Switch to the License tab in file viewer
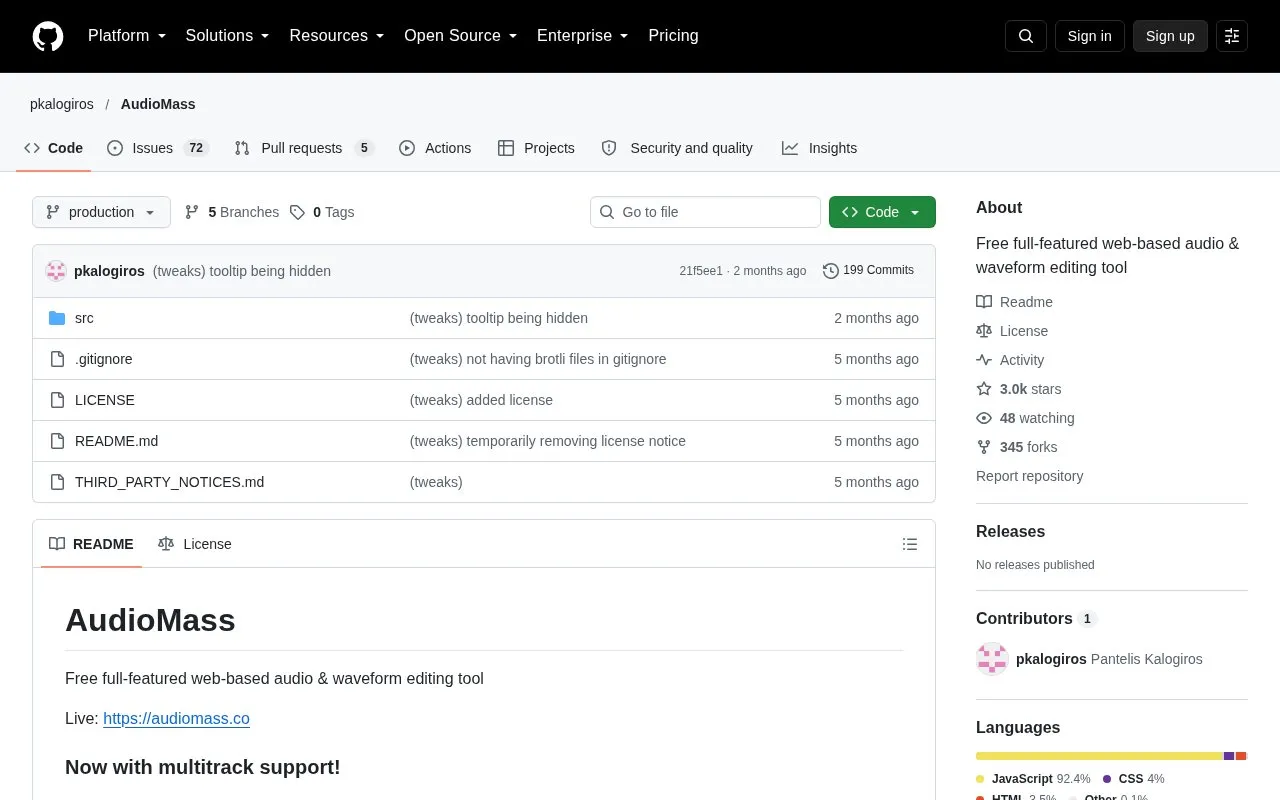 coord(195,544)
